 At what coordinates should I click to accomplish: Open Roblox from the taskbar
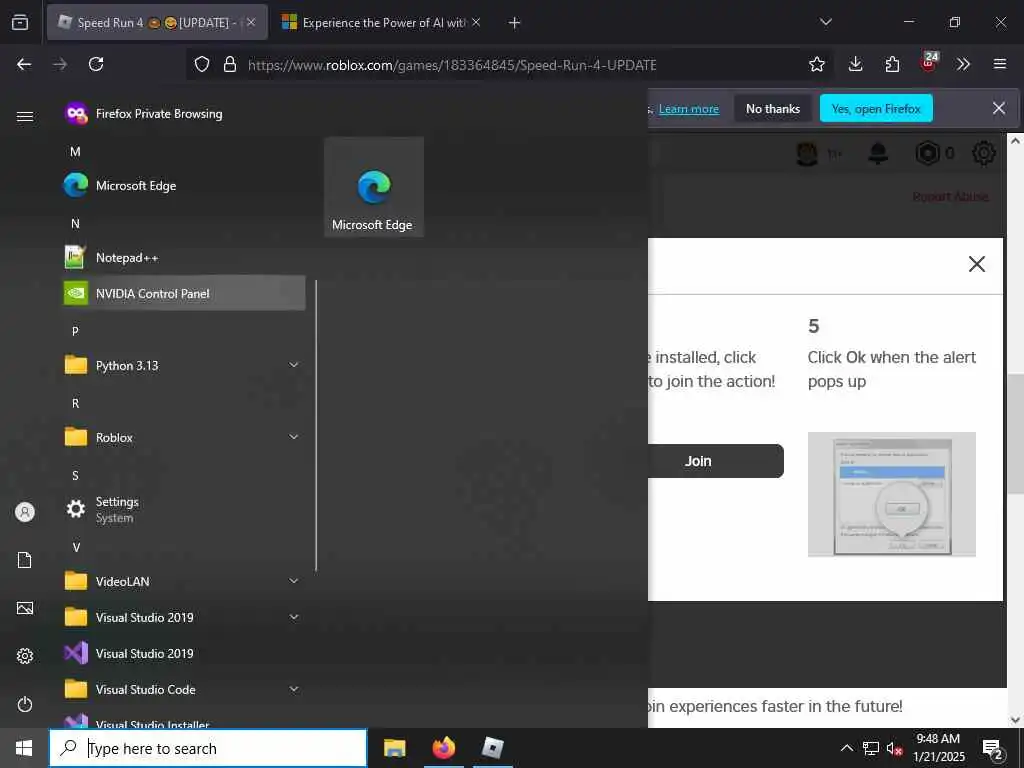click(x=492, y=748)
